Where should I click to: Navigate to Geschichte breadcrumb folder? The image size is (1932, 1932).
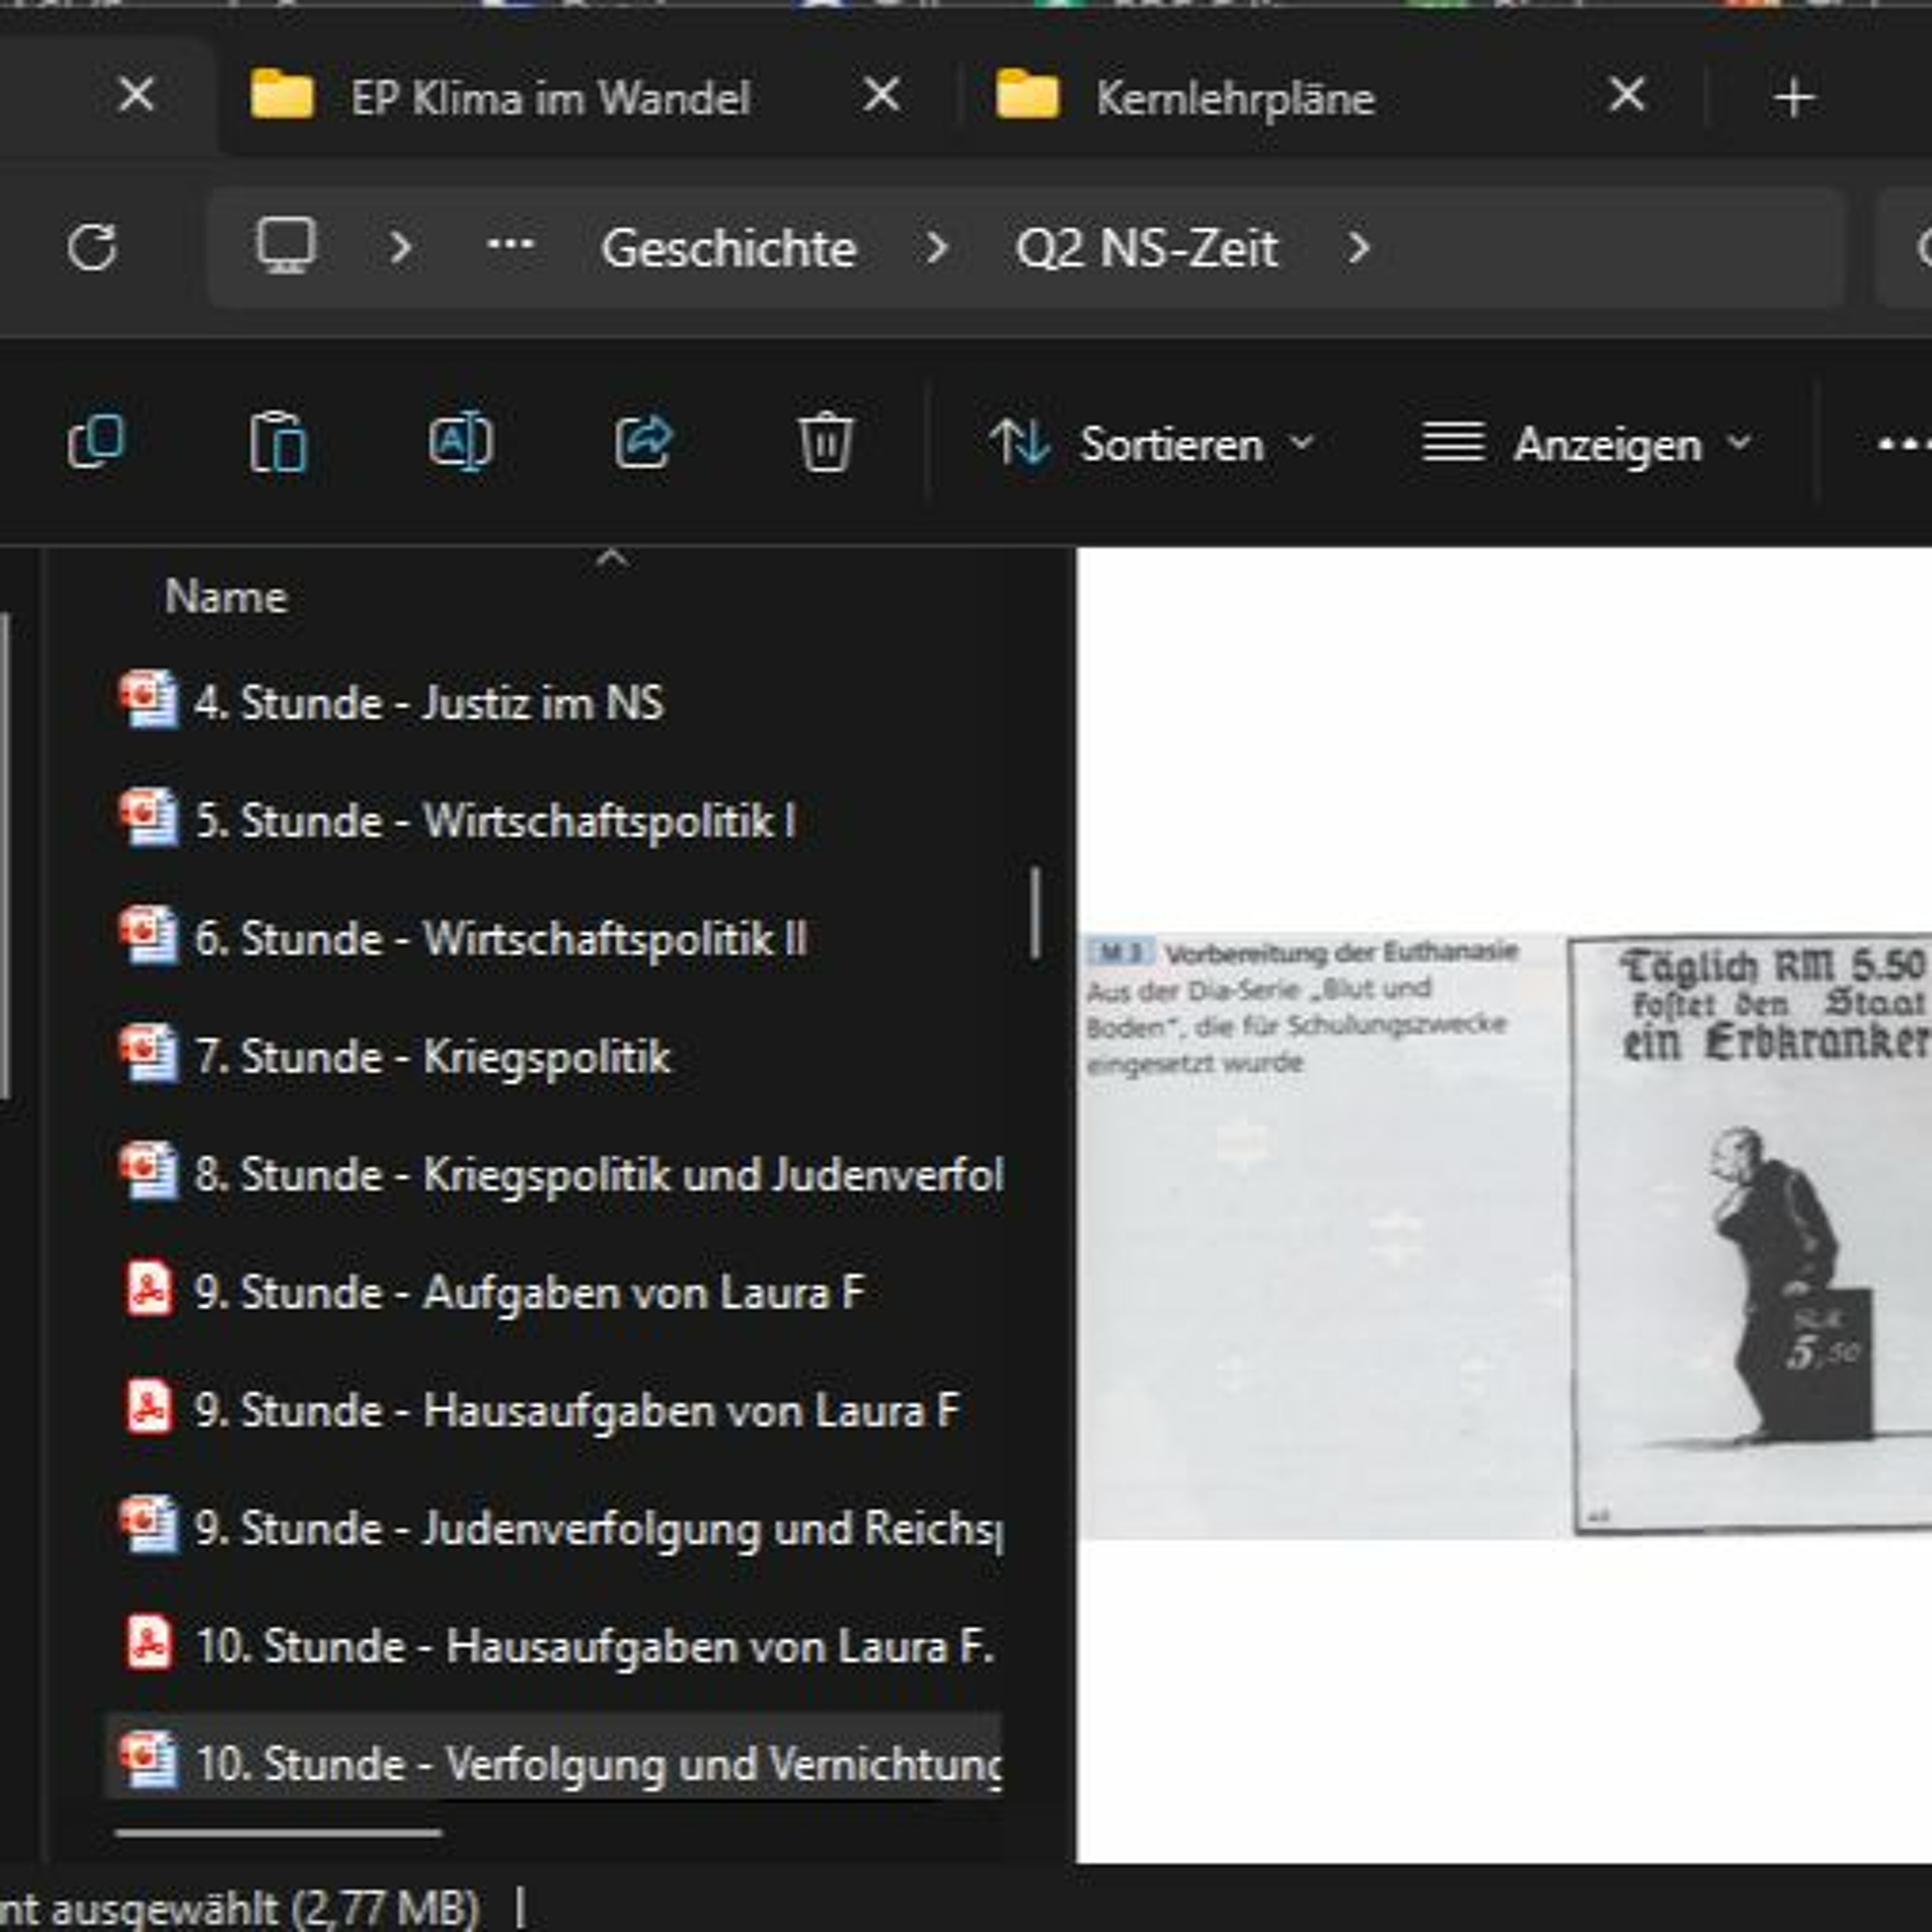[728, 248]
